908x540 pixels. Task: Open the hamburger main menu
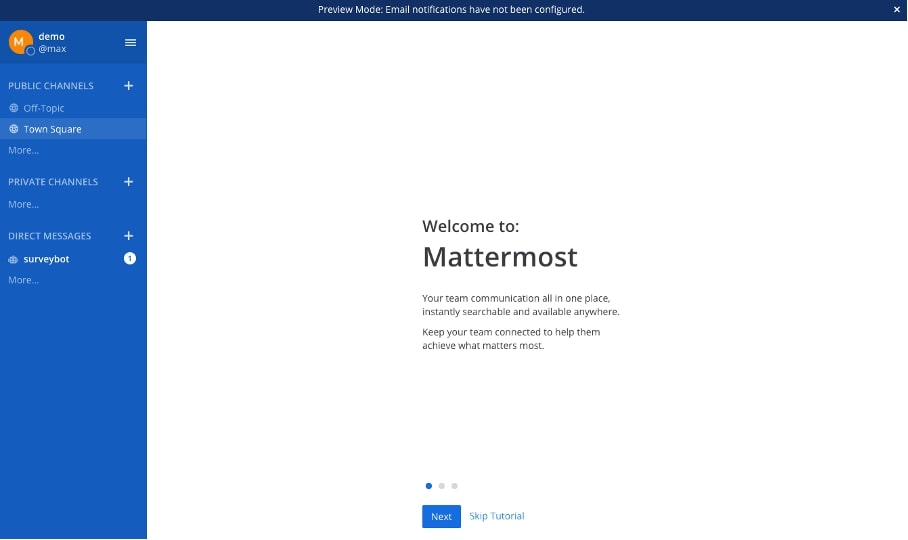point(130,42)
